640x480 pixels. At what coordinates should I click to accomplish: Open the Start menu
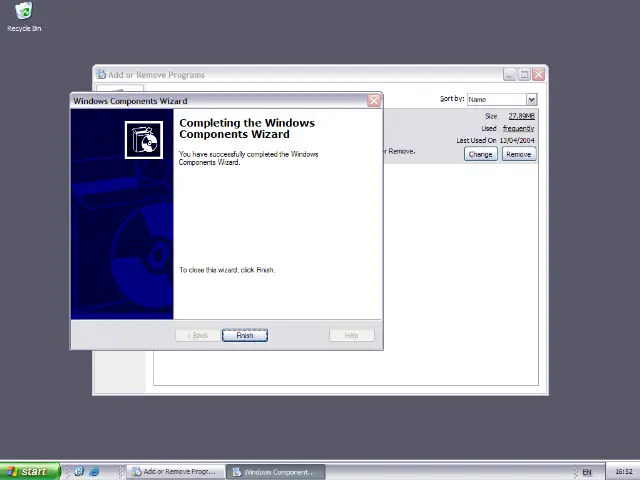point(30,471)
